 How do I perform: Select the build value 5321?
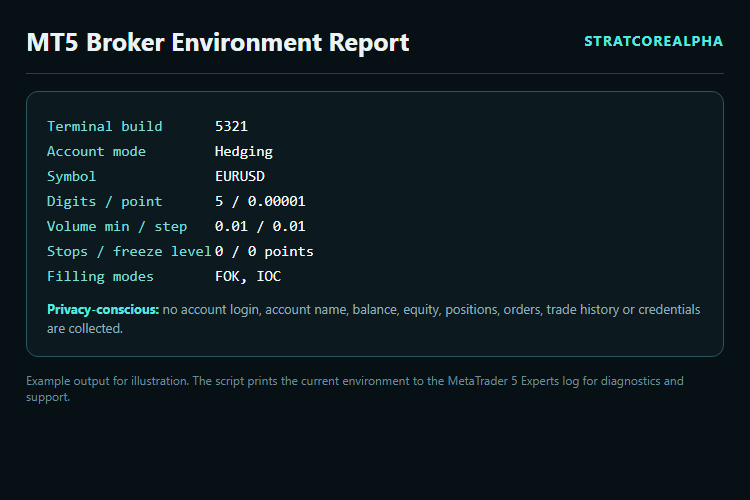(x=232, y=126)
